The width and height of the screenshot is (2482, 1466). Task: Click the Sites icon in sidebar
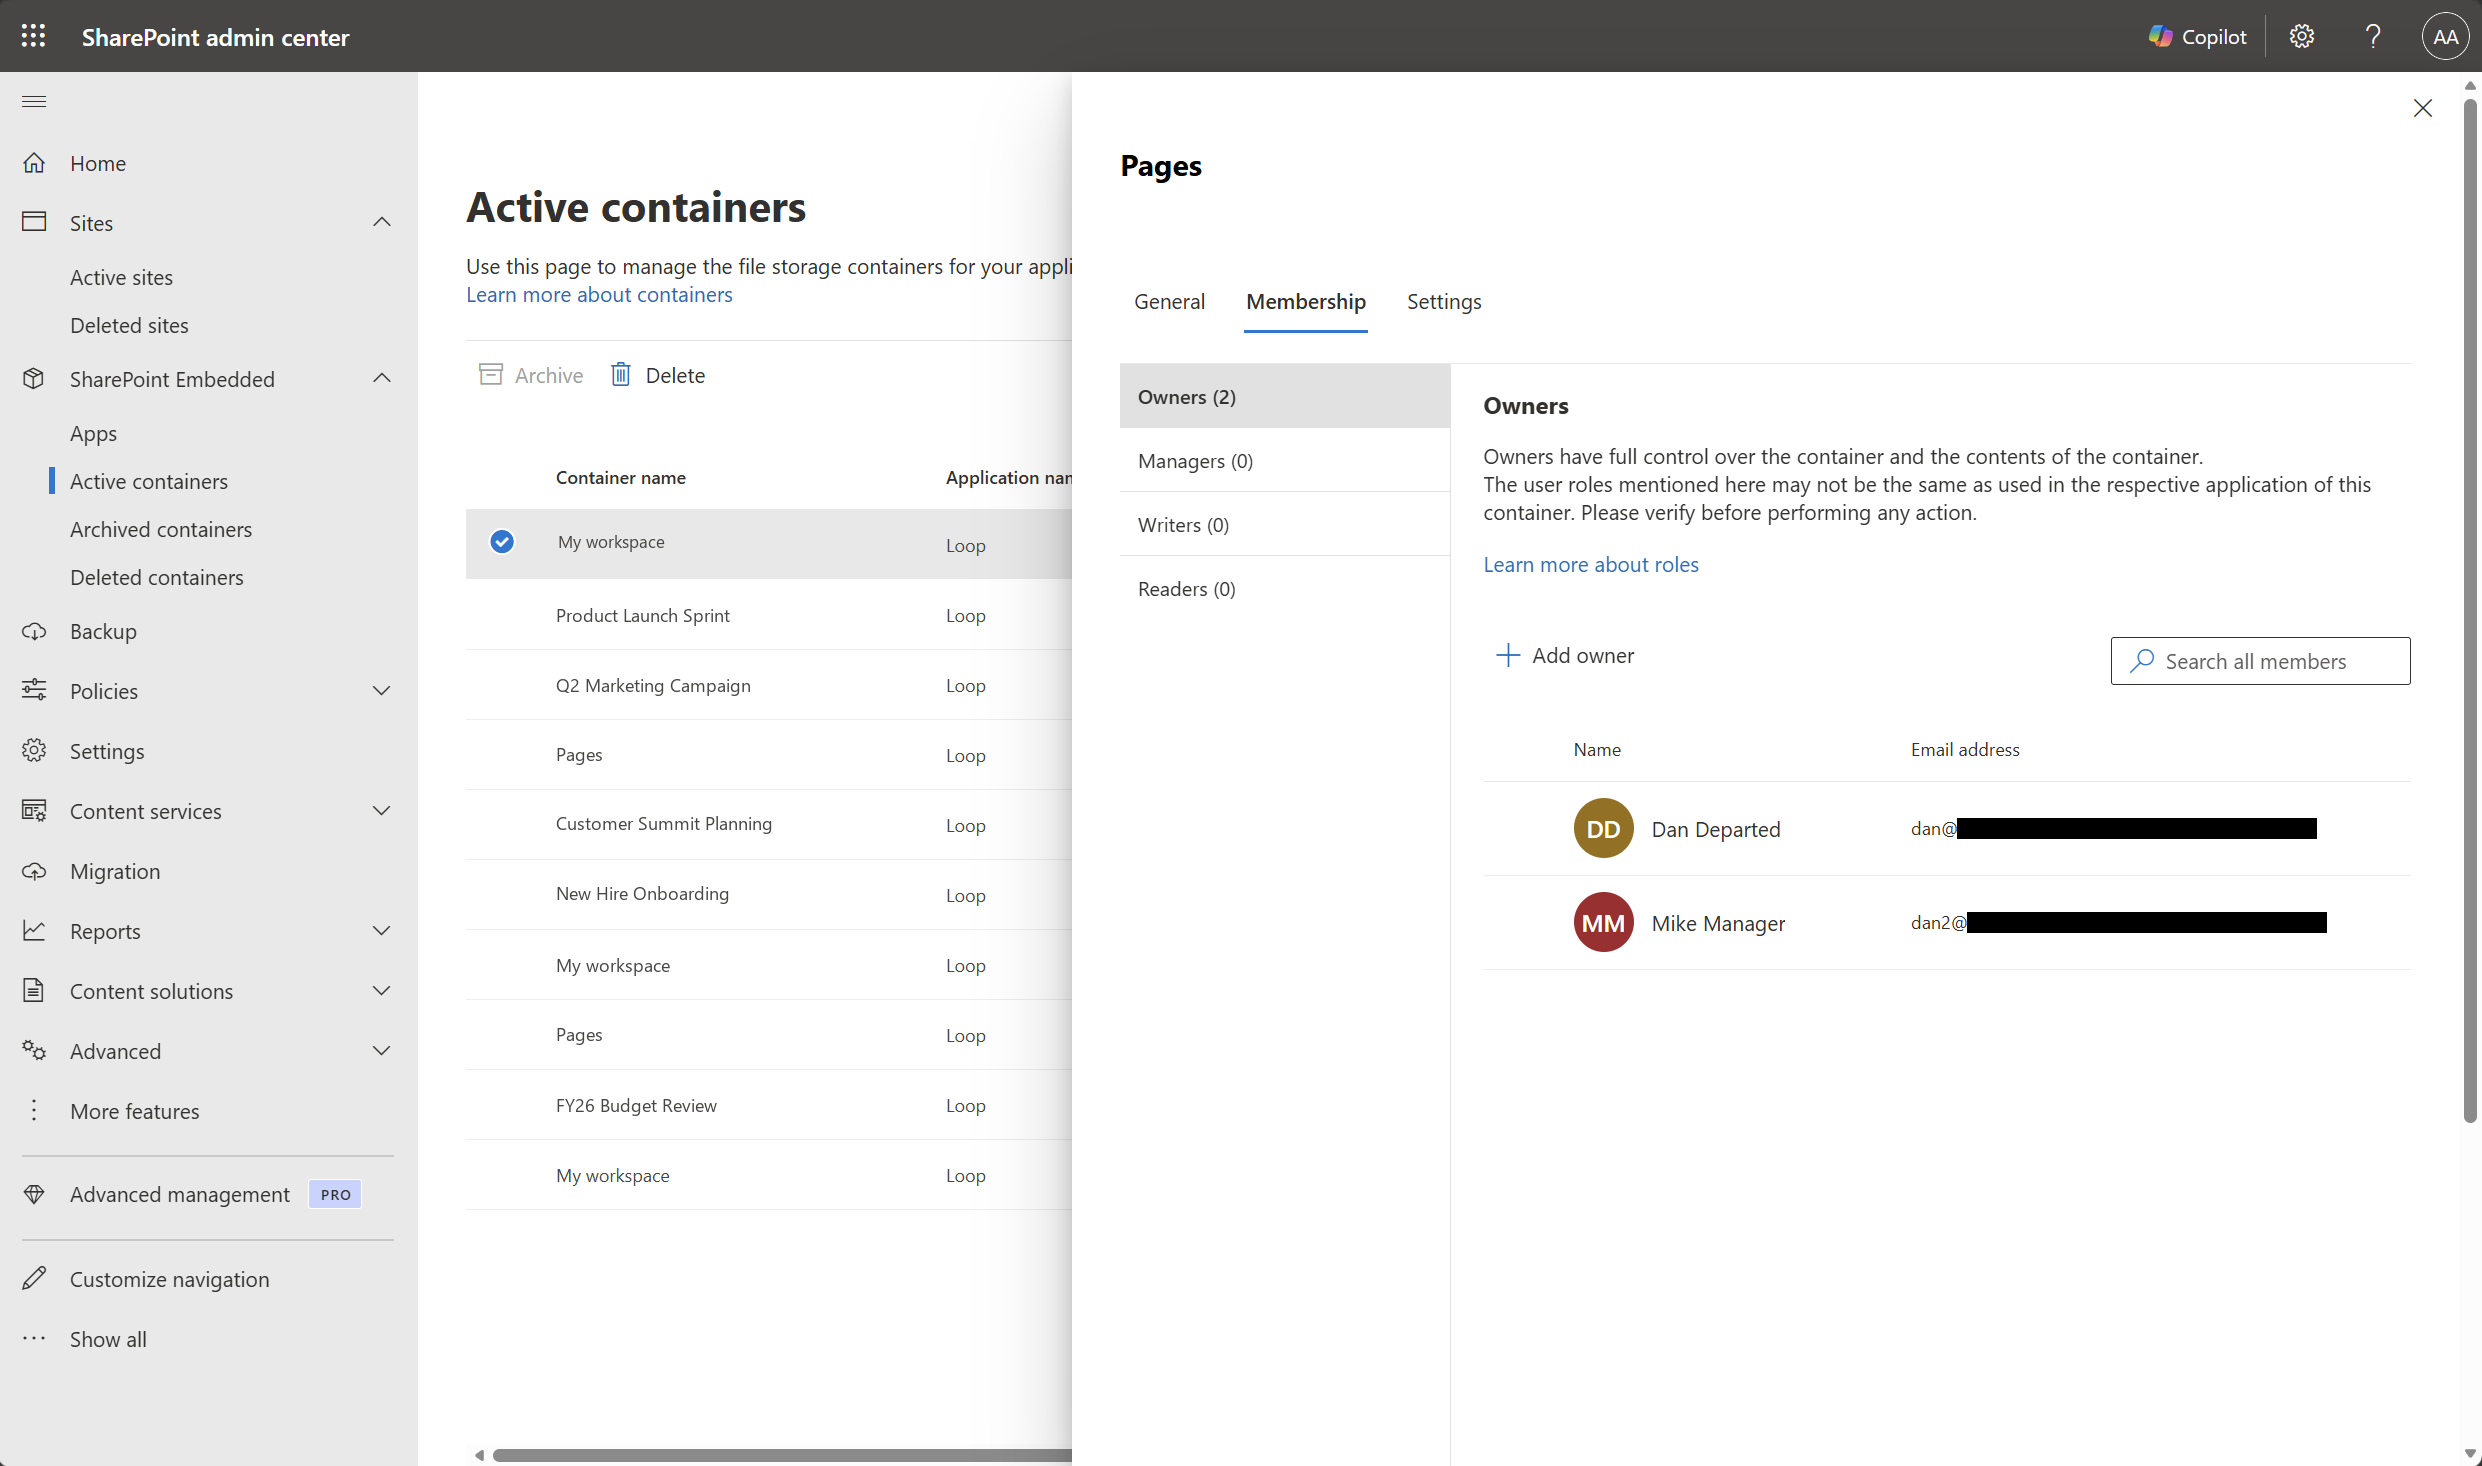[34, 222]
